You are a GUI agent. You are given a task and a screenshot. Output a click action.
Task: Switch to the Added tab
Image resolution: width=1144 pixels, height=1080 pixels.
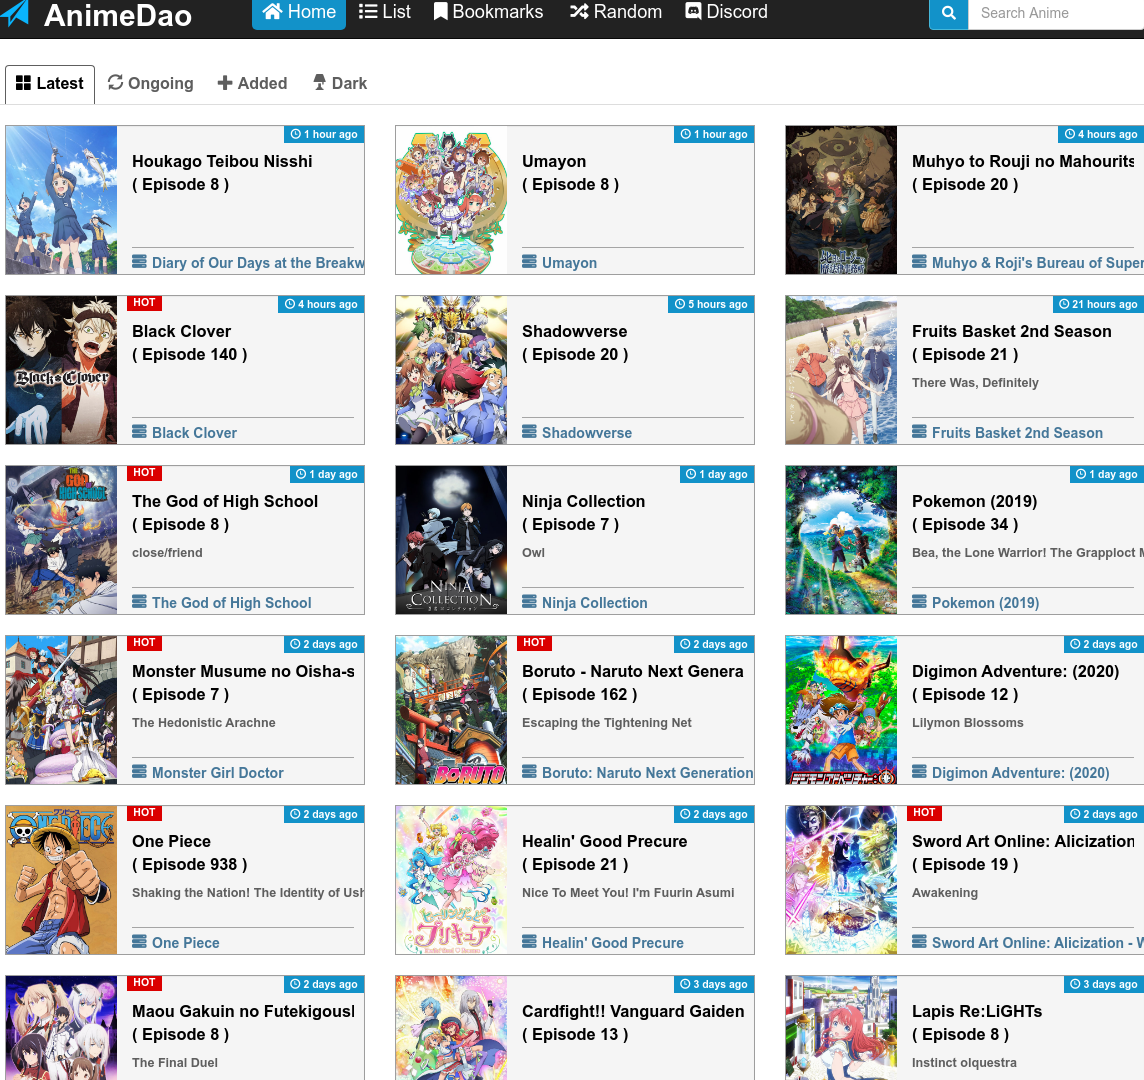point(252,84)
